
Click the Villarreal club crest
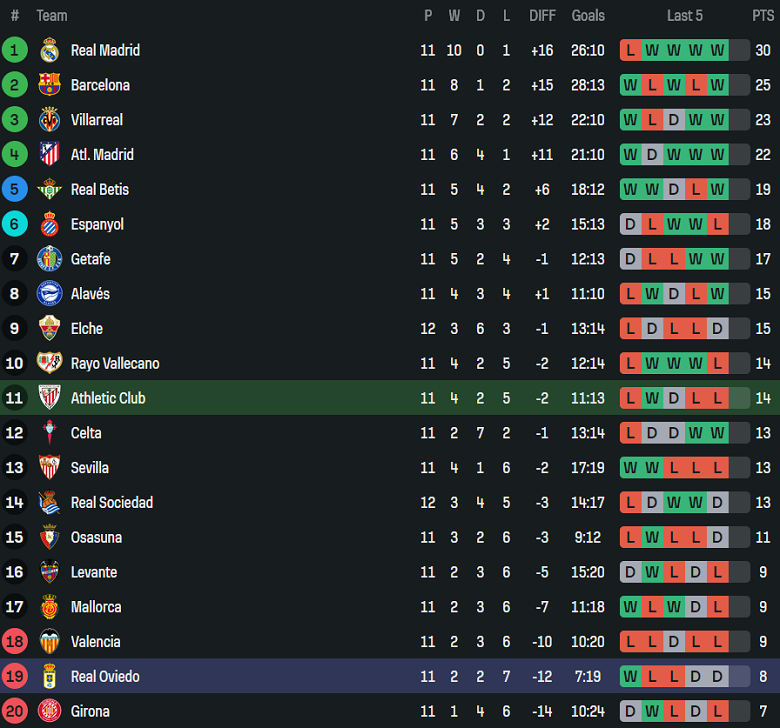coord(49,120)
